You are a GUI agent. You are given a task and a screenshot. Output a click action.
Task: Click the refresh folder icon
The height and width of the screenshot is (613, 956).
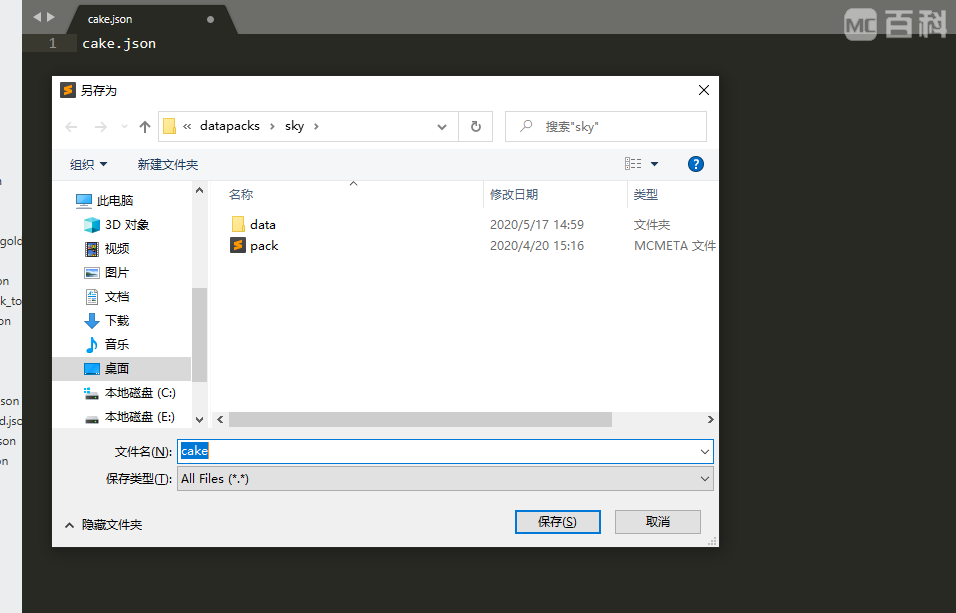click(475, 127)
